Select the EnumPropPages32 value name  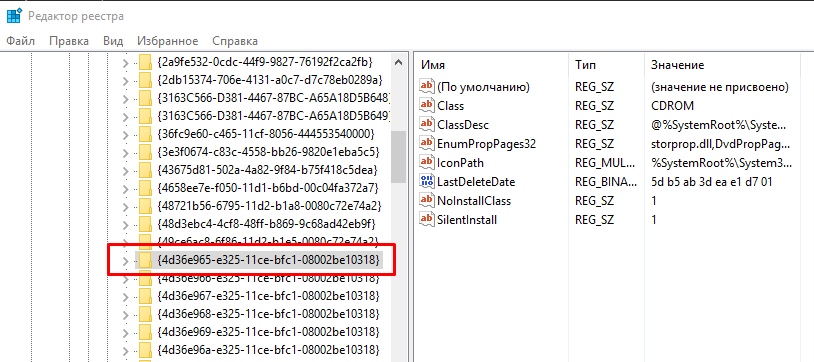[x=486, y=144]
